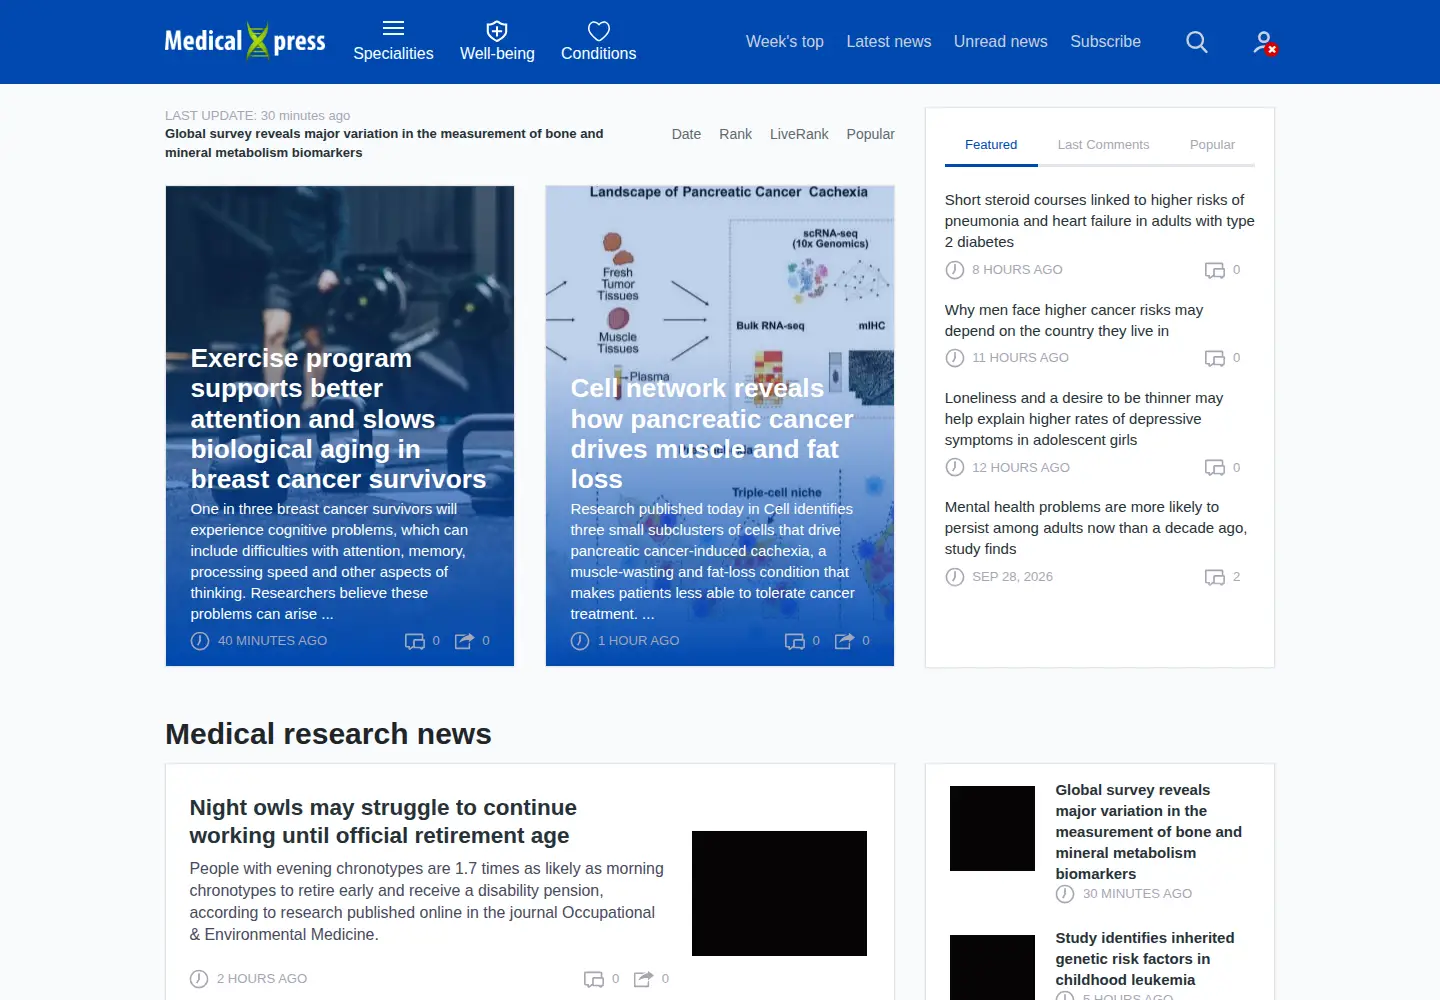Sort articles by Date
1440x1000 pixels.
tap(686, 134)
